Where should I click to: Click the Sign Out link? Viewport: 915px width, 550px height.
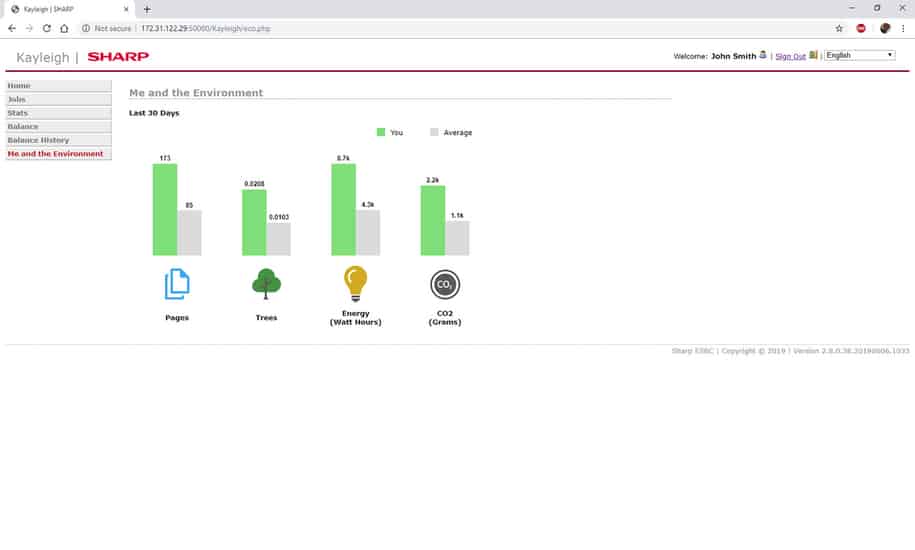coord(790,57)
